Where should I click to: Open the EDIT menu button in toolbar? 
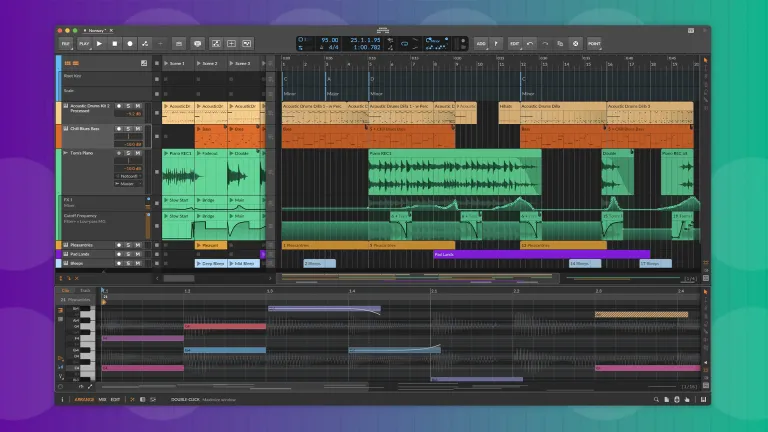(514, 44)
